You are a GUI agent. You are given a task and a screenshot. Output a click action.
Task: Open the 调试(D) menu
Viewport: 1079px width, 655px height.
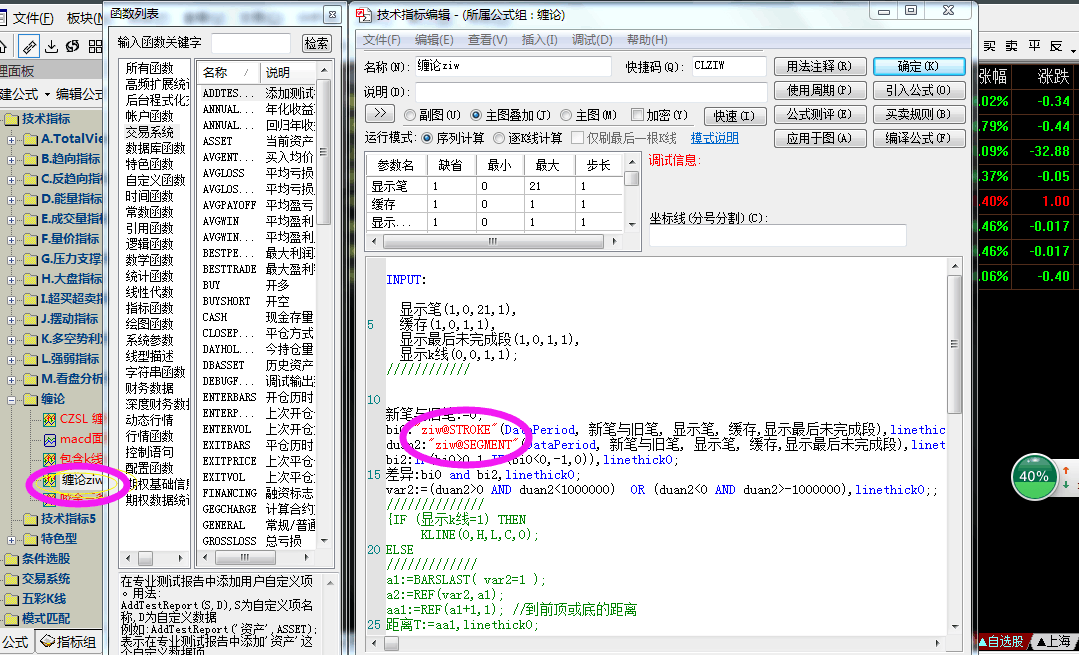pyautogui.click(x=591, y=40)
